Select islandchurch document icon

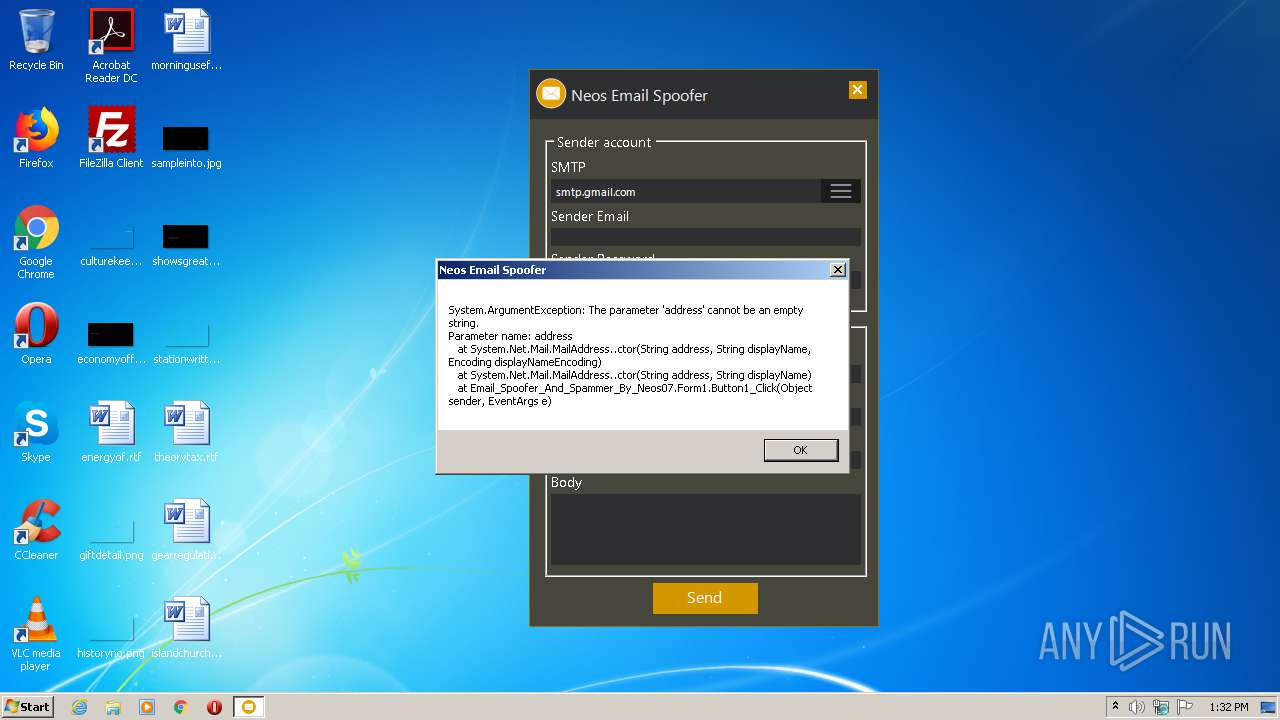[186, 628]
